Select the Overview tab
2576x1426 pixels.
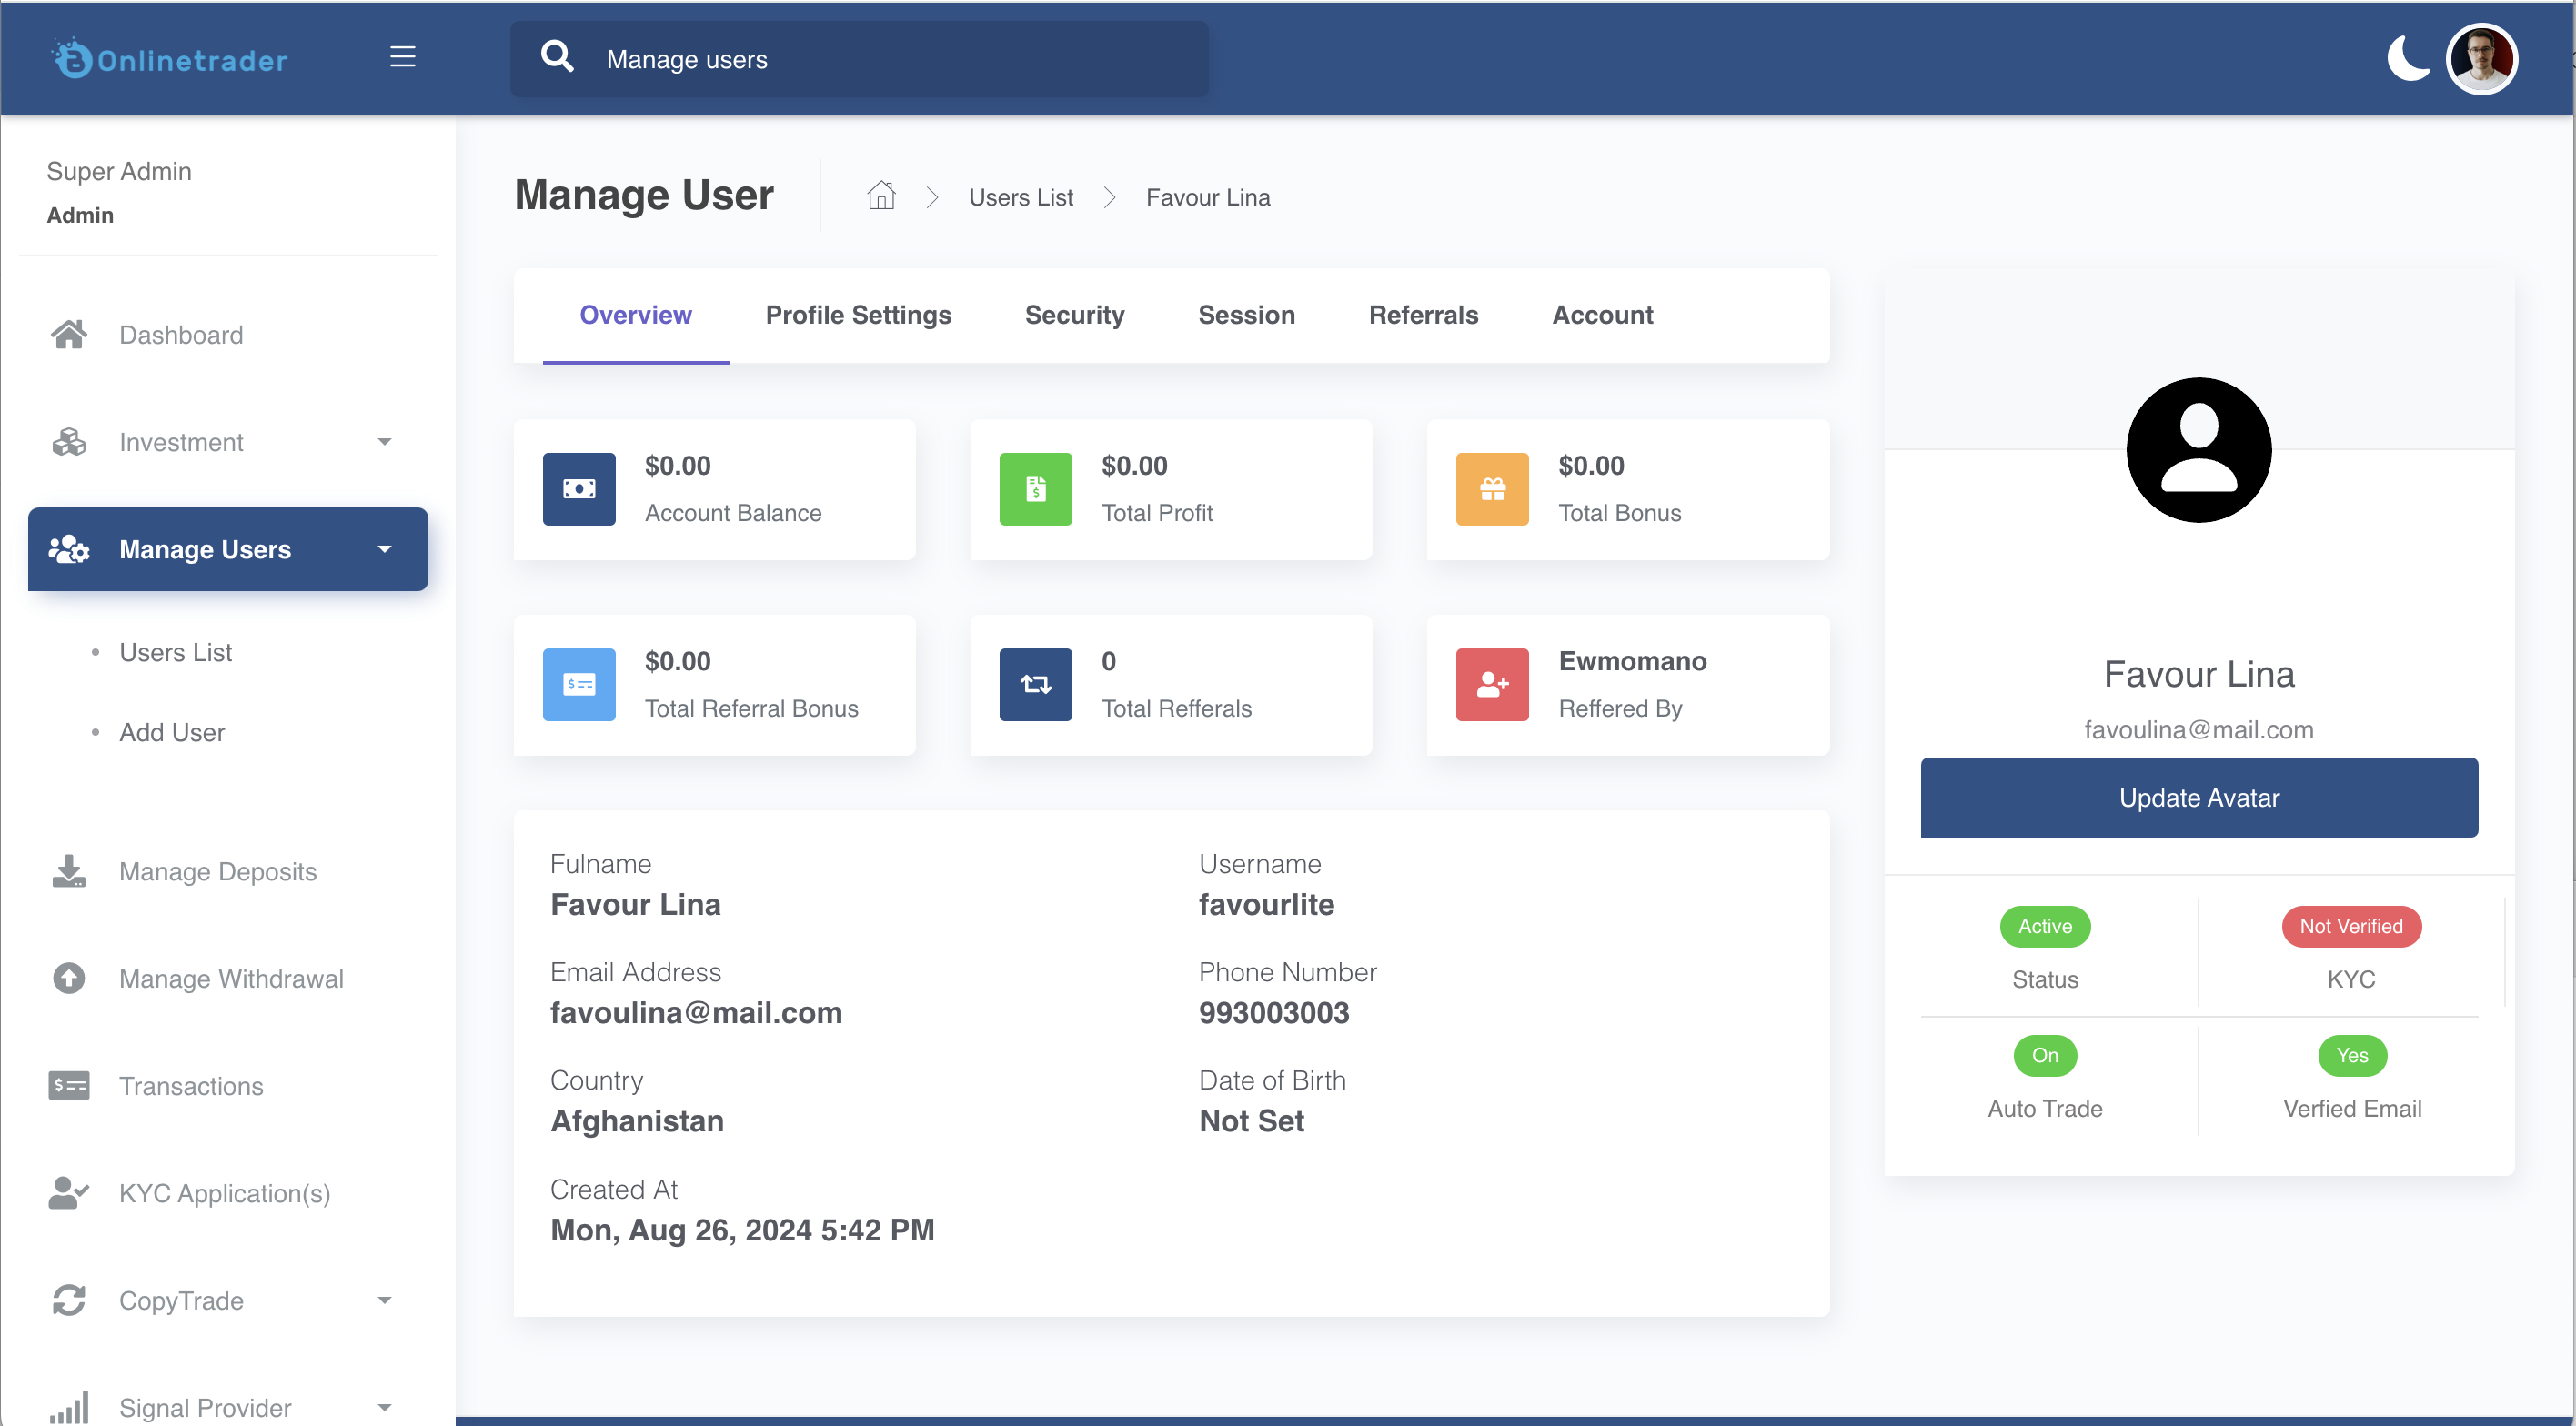tap(635, 315)
